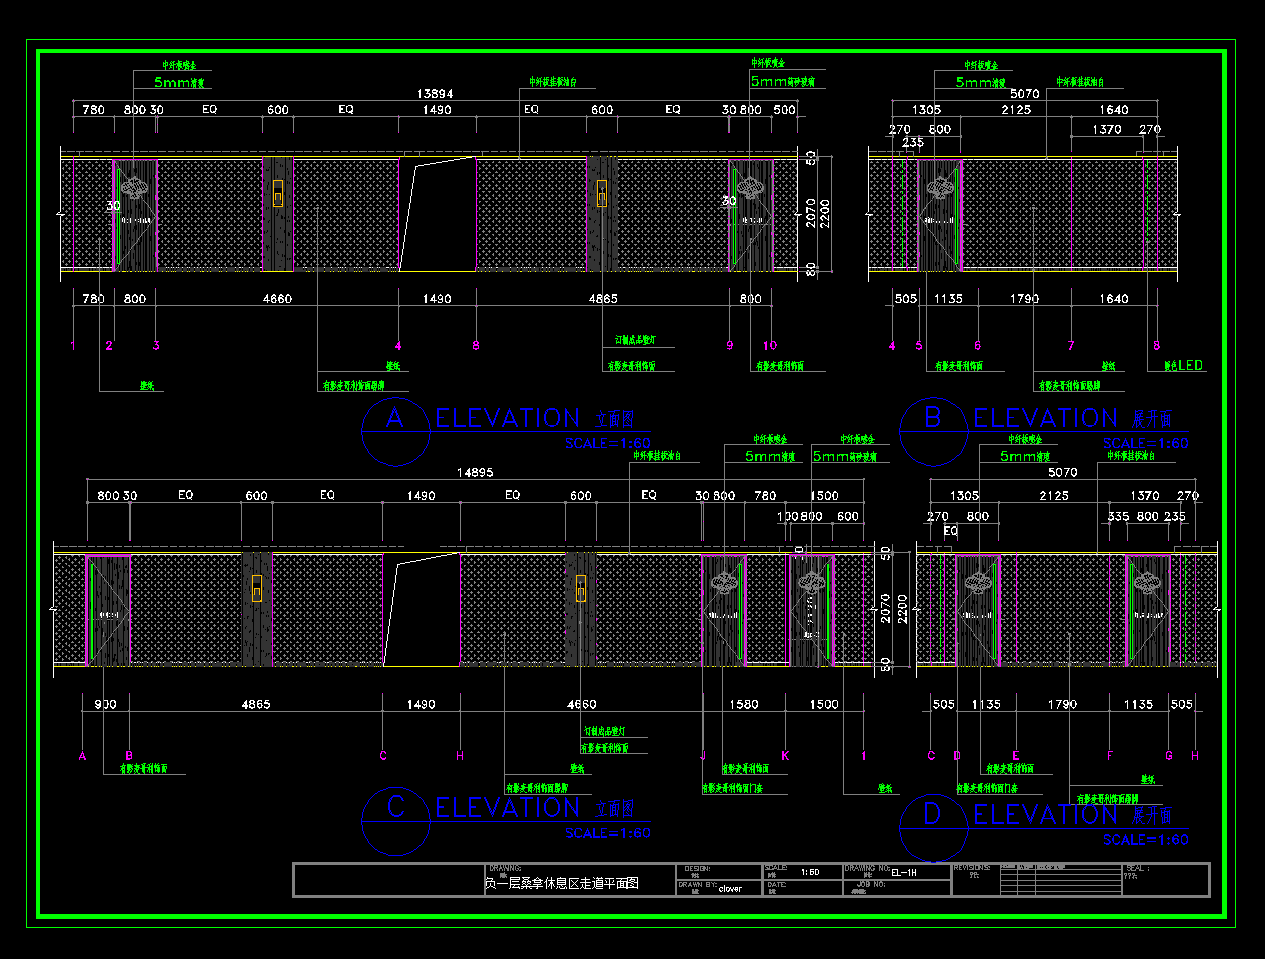Select grid marker 9 below Elevation A
Image resolution: width=1265 pixels, height=959 pixels.
pyautogui.click(x=730, y=346)
